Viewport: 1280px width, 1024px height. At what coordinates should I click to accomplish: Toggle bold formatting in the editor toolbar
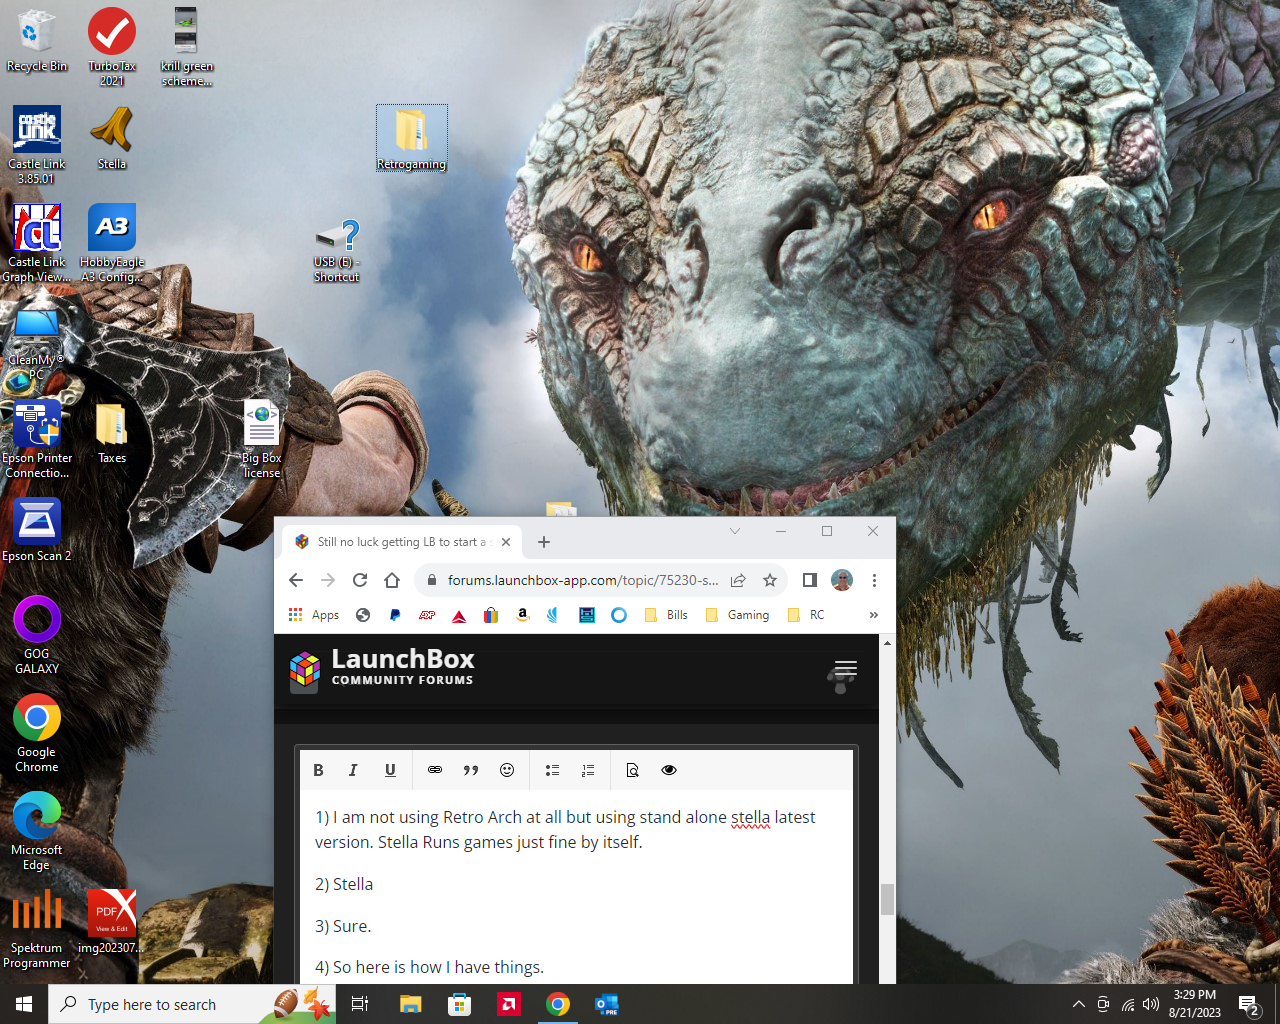(318, 770)
